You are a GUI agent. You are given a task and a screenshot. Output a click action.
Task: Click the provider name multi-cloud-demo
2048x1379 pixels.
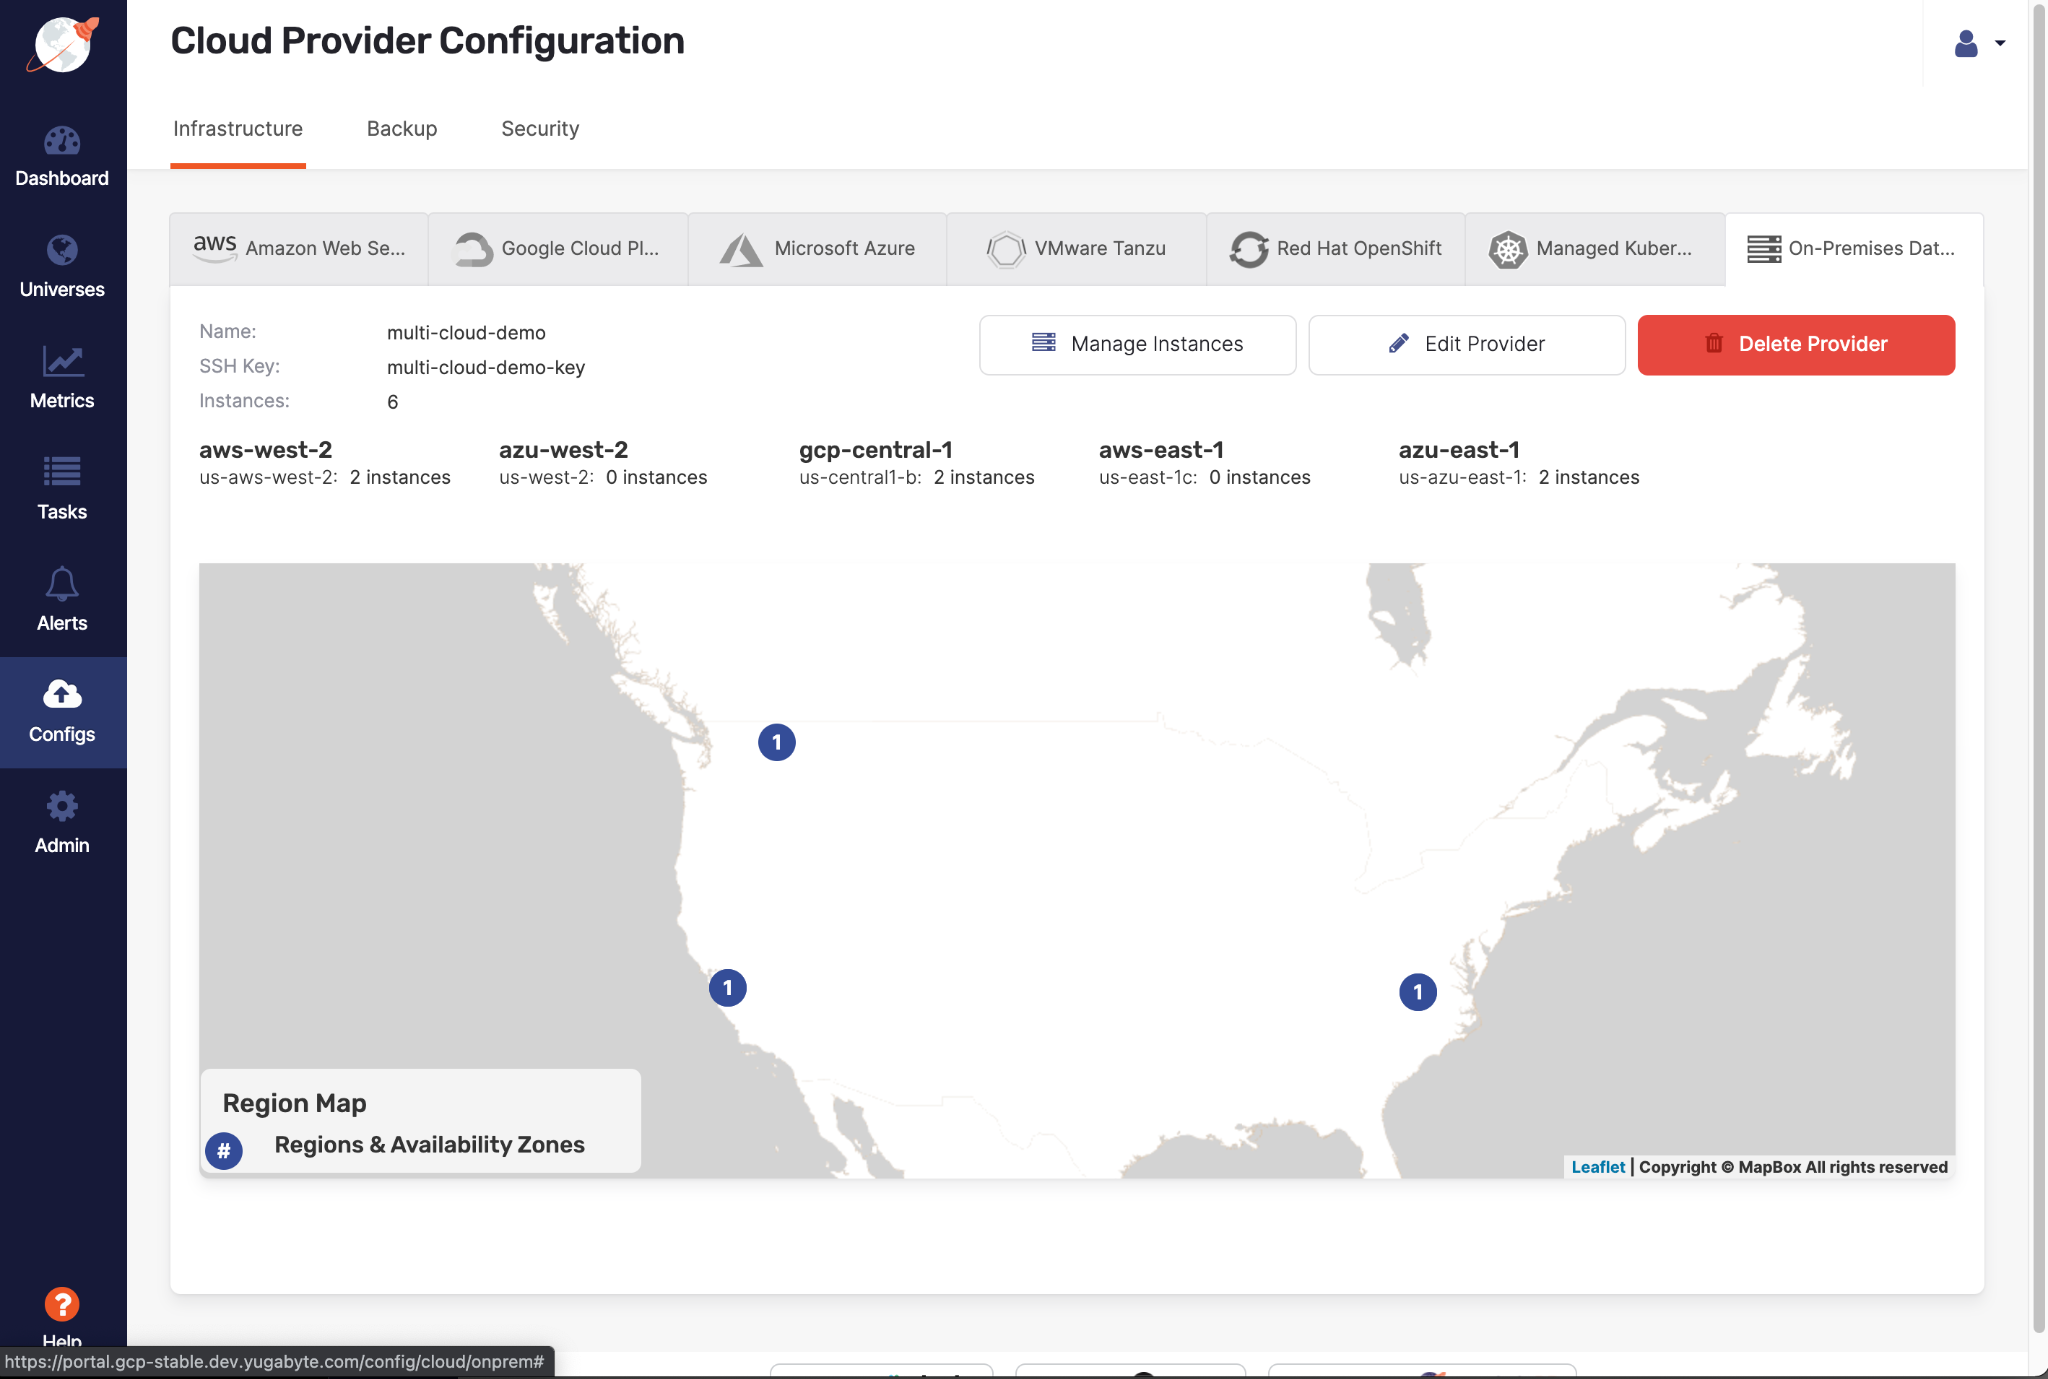pos(466,333)
